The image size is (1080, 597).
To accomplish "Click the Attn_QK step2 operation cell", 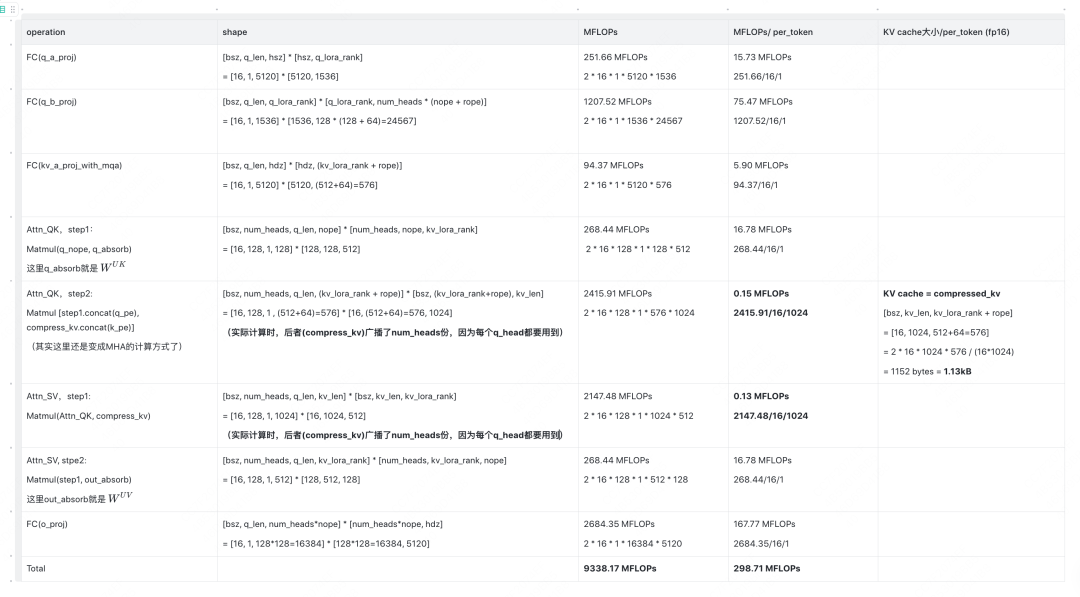I will pyautogui.click(x=119, y=333).
